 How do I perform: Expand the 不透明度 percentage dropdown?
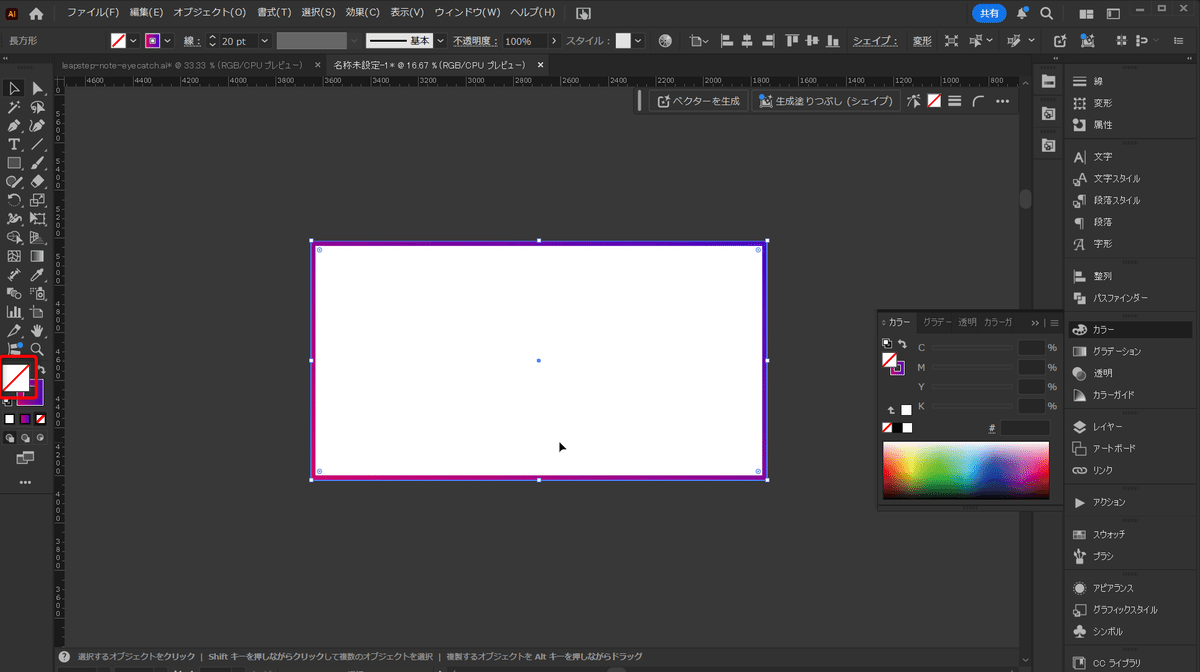point(553,41)
